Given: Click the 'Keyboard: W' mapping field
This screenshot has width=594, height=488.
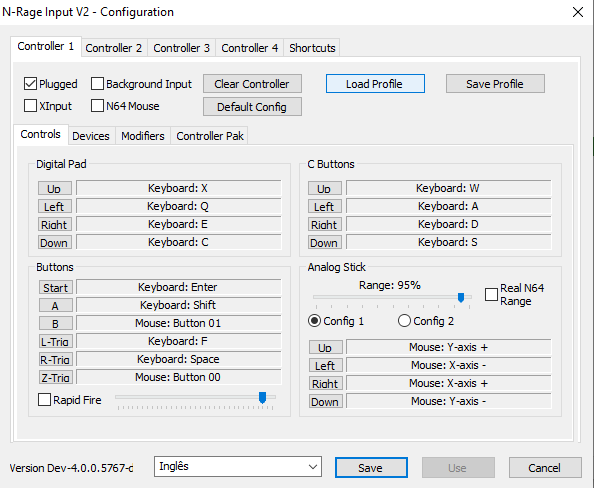Looking at the screenshot, I should (449, 188).
